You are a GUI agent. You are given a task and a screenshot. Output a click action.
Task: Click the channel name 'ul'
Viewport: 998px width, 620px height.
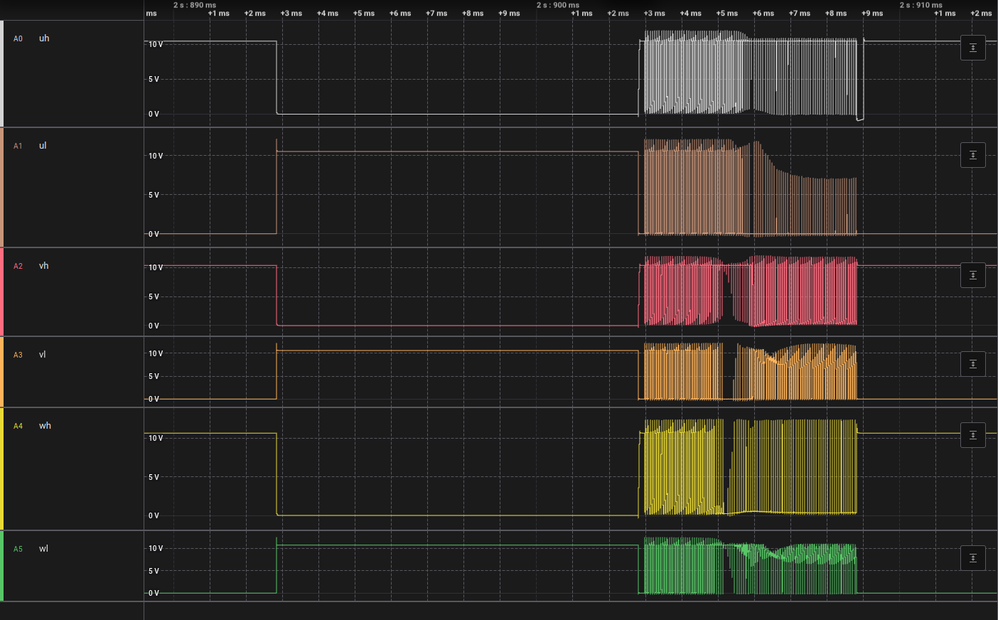click(x=43, y=146)
